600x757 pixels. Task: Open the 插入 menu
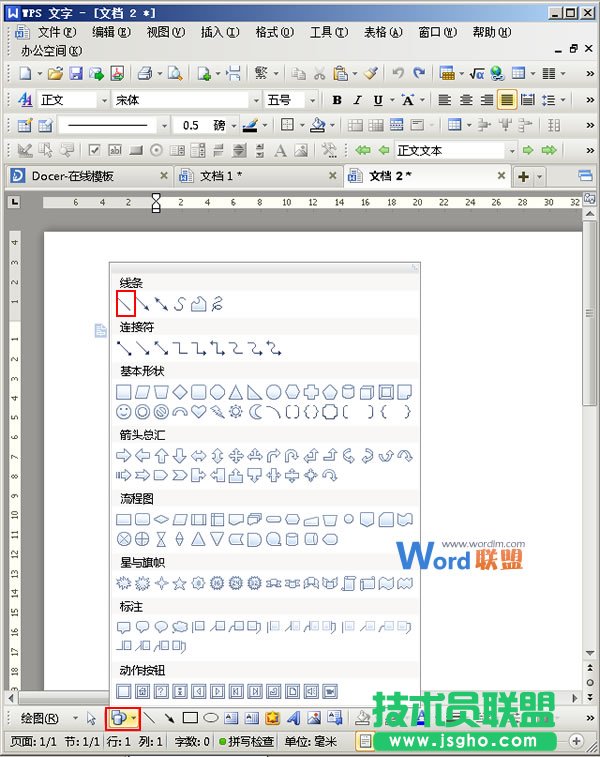(x=219, y=32)
